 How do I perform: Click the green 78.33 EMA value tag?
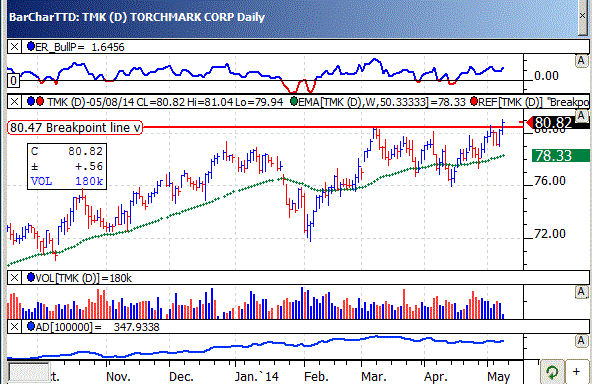561,156
